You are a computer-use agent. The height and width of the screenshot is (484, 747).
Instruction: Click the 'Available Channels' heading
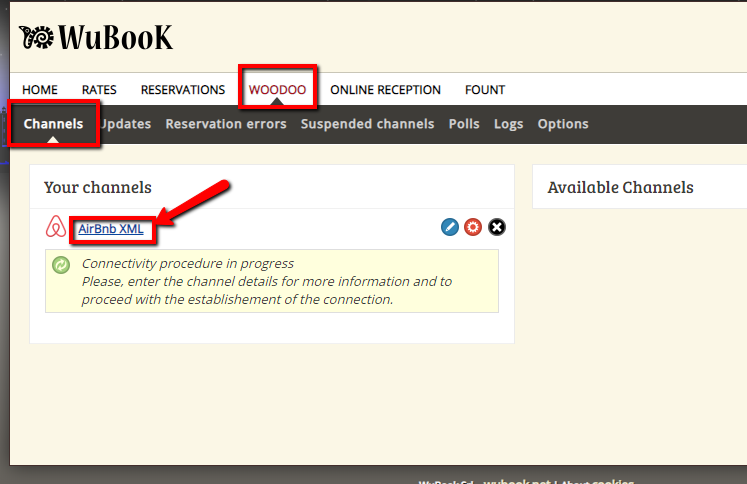pyautogui.click(x=620, y=187)
